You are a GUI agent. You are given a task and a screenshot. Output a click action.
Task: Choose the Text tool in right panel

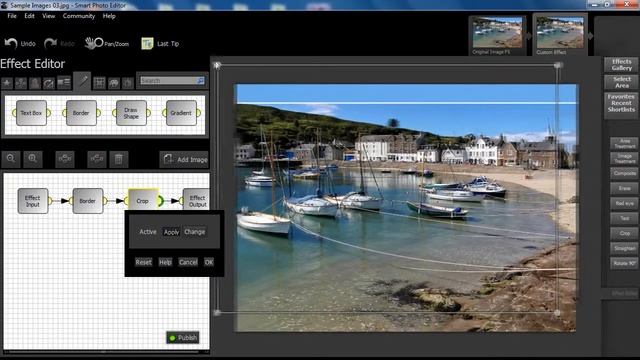click(624, 218)
